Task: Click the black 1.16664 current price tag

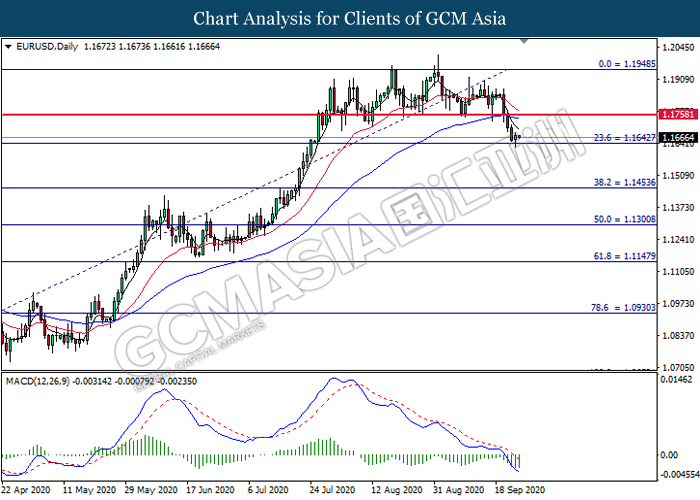Action: [x=676, y=137]
